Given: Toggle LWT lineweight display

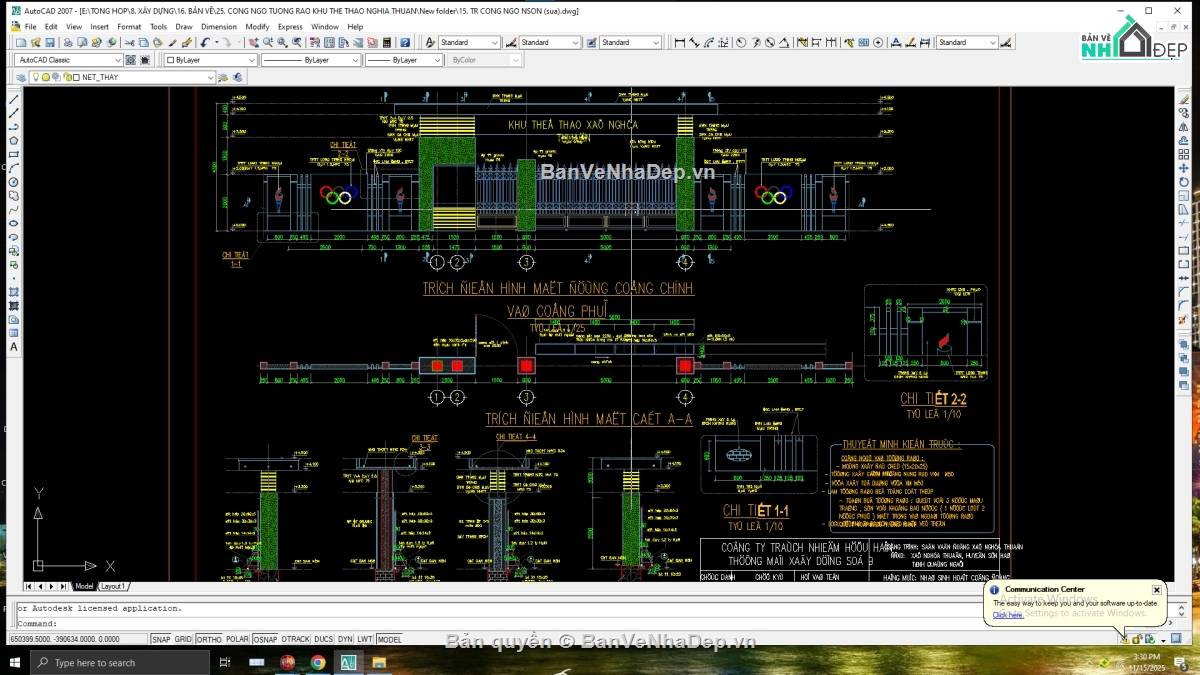Looking at the screenshot, I should (x=365, y=639).
